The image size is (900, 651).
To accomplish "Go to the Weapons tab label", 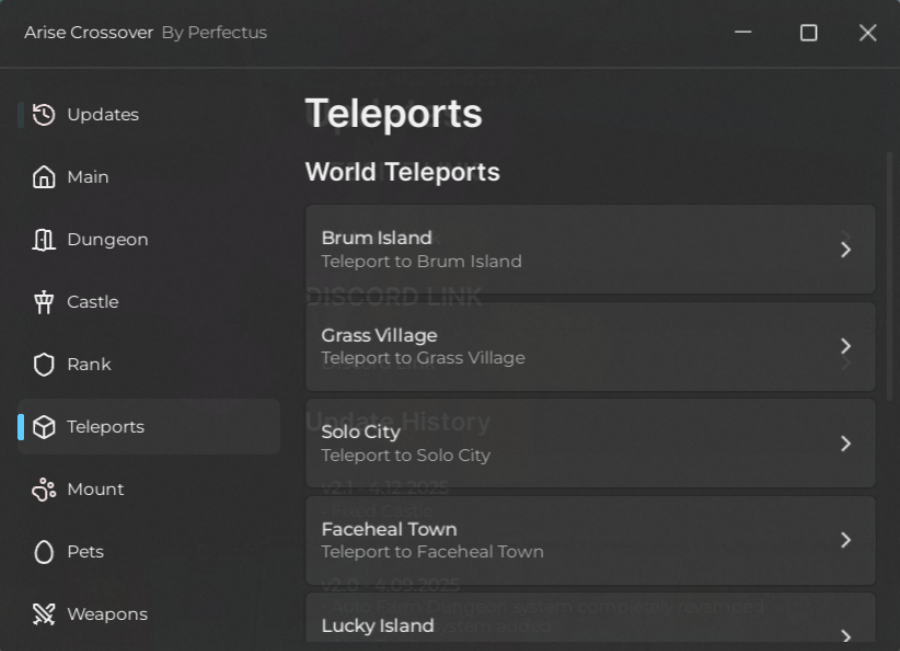I will click(x=107, y=614).
